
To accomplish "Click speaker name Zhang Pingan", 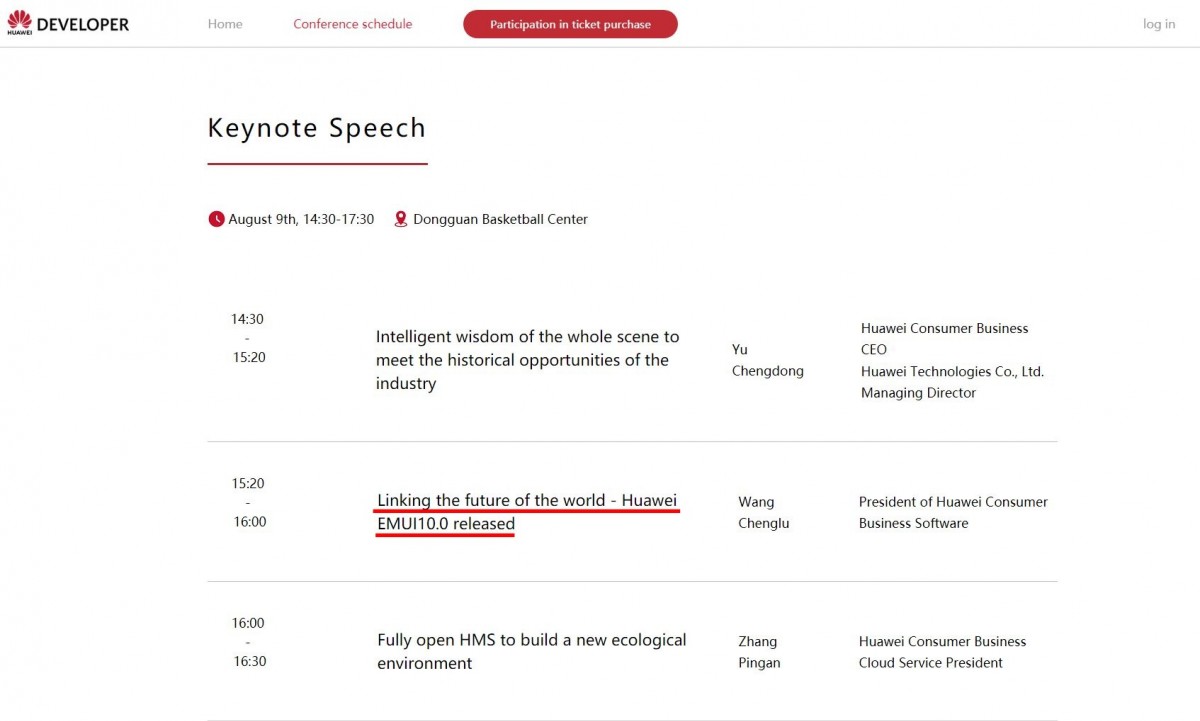I will pos(758,652).
